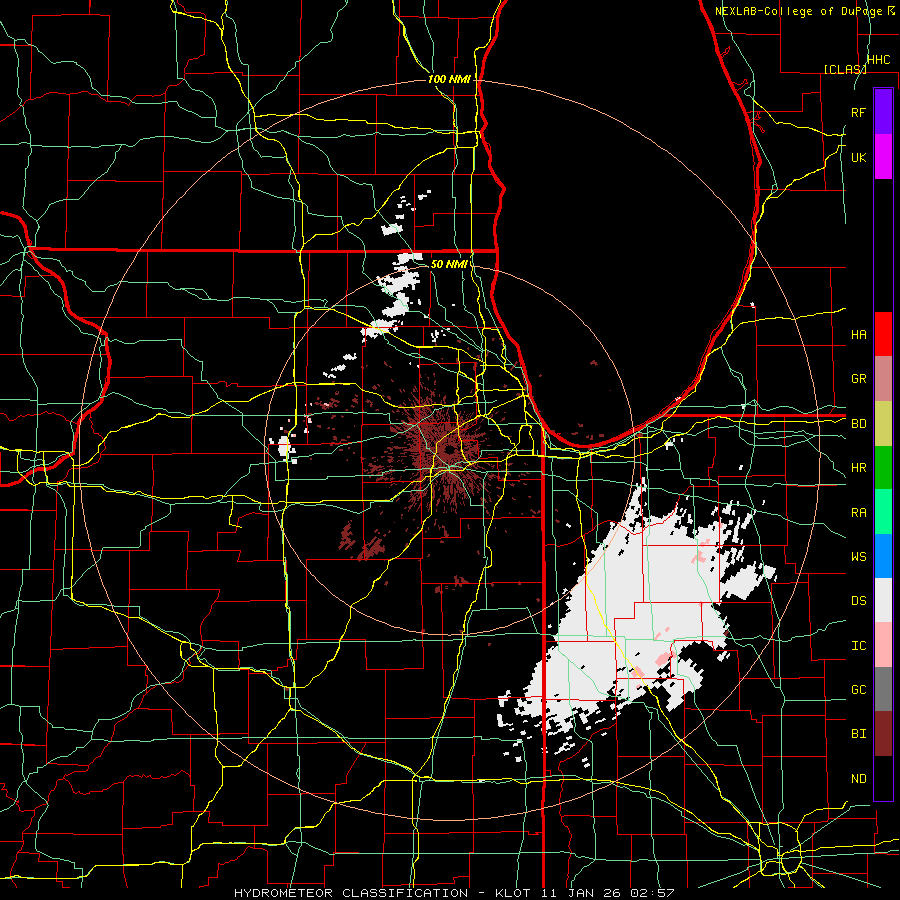Click the IC legend label

point(858,646)
